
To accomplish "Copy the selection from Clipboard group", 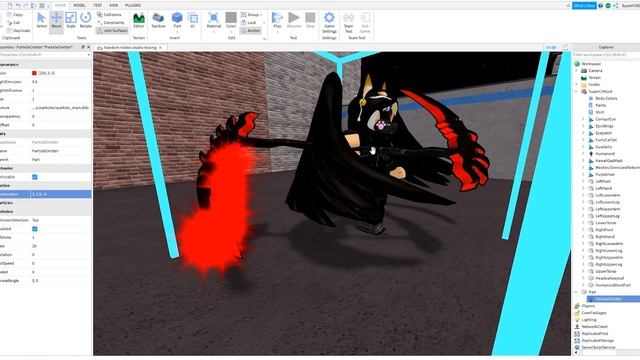I will [x=15, y=15].
